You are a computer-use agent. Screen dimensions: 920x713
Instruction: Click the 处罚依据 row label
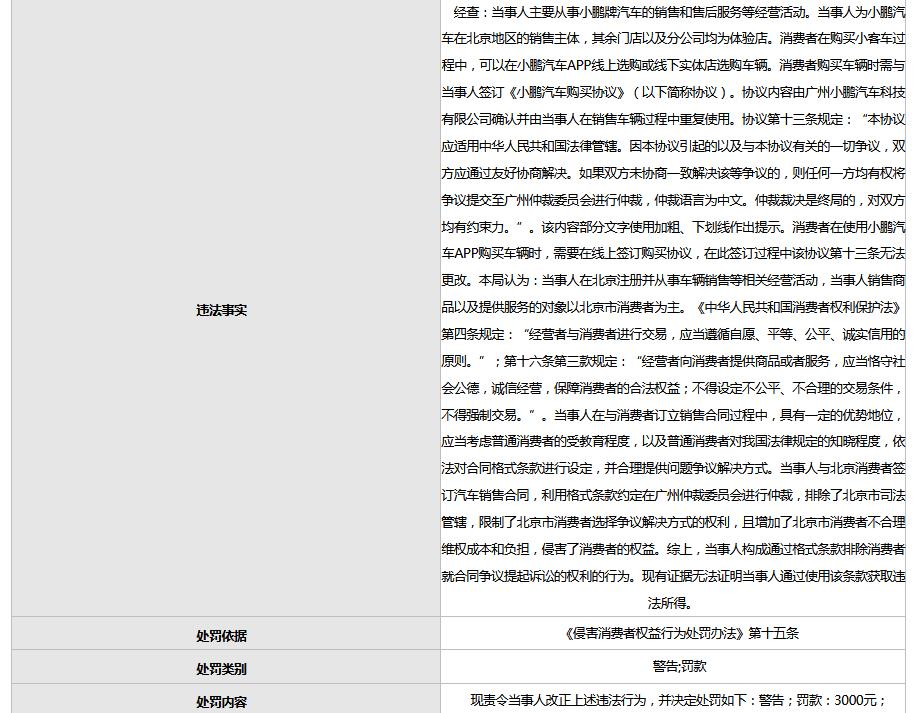coord(221,636)
